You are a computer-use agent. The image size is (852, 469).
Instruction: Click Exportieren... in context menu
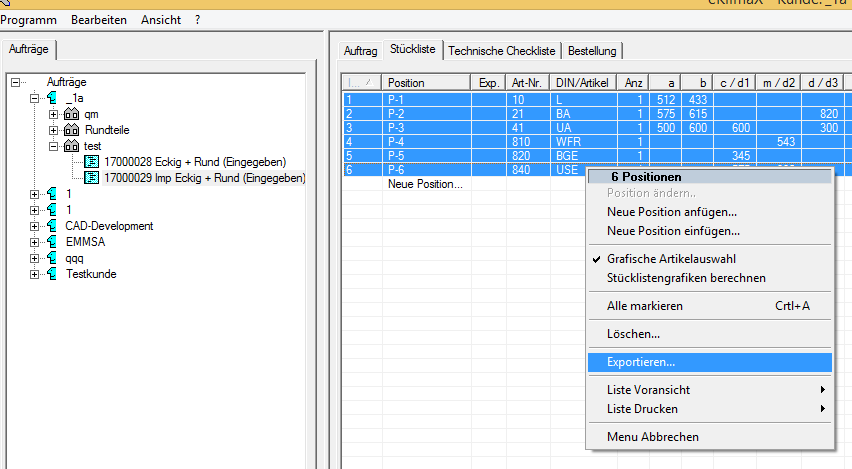tap(710, 362)
